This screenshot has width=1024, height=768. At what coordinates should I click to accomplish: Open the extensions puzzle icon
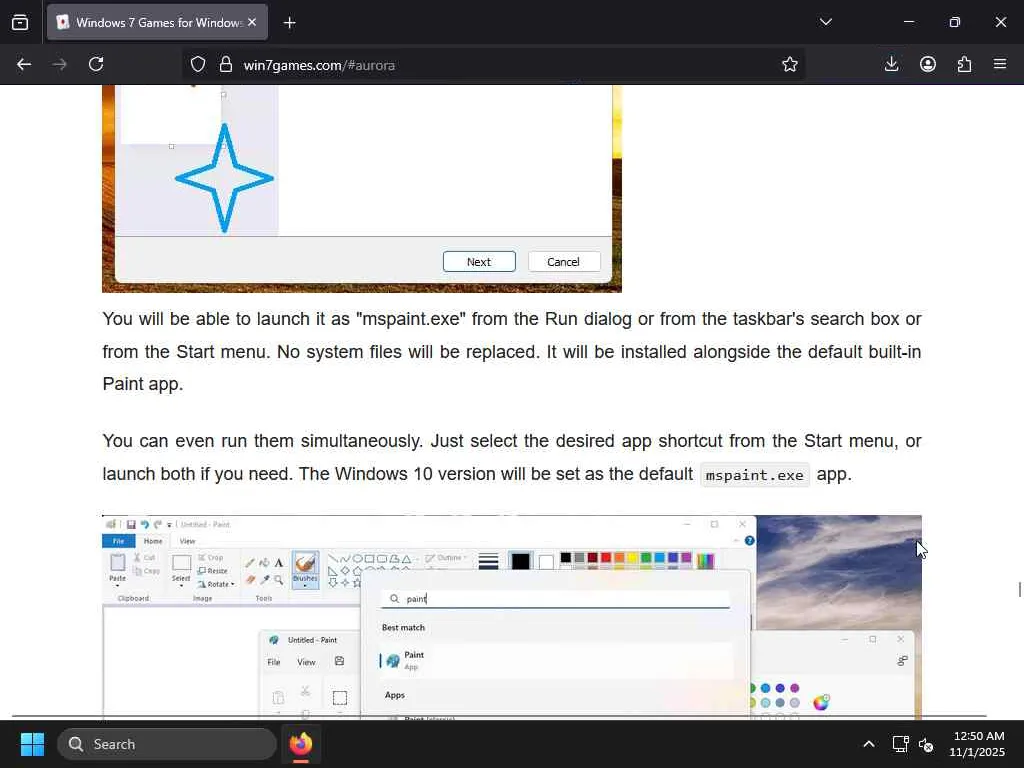tap(964, 64)
